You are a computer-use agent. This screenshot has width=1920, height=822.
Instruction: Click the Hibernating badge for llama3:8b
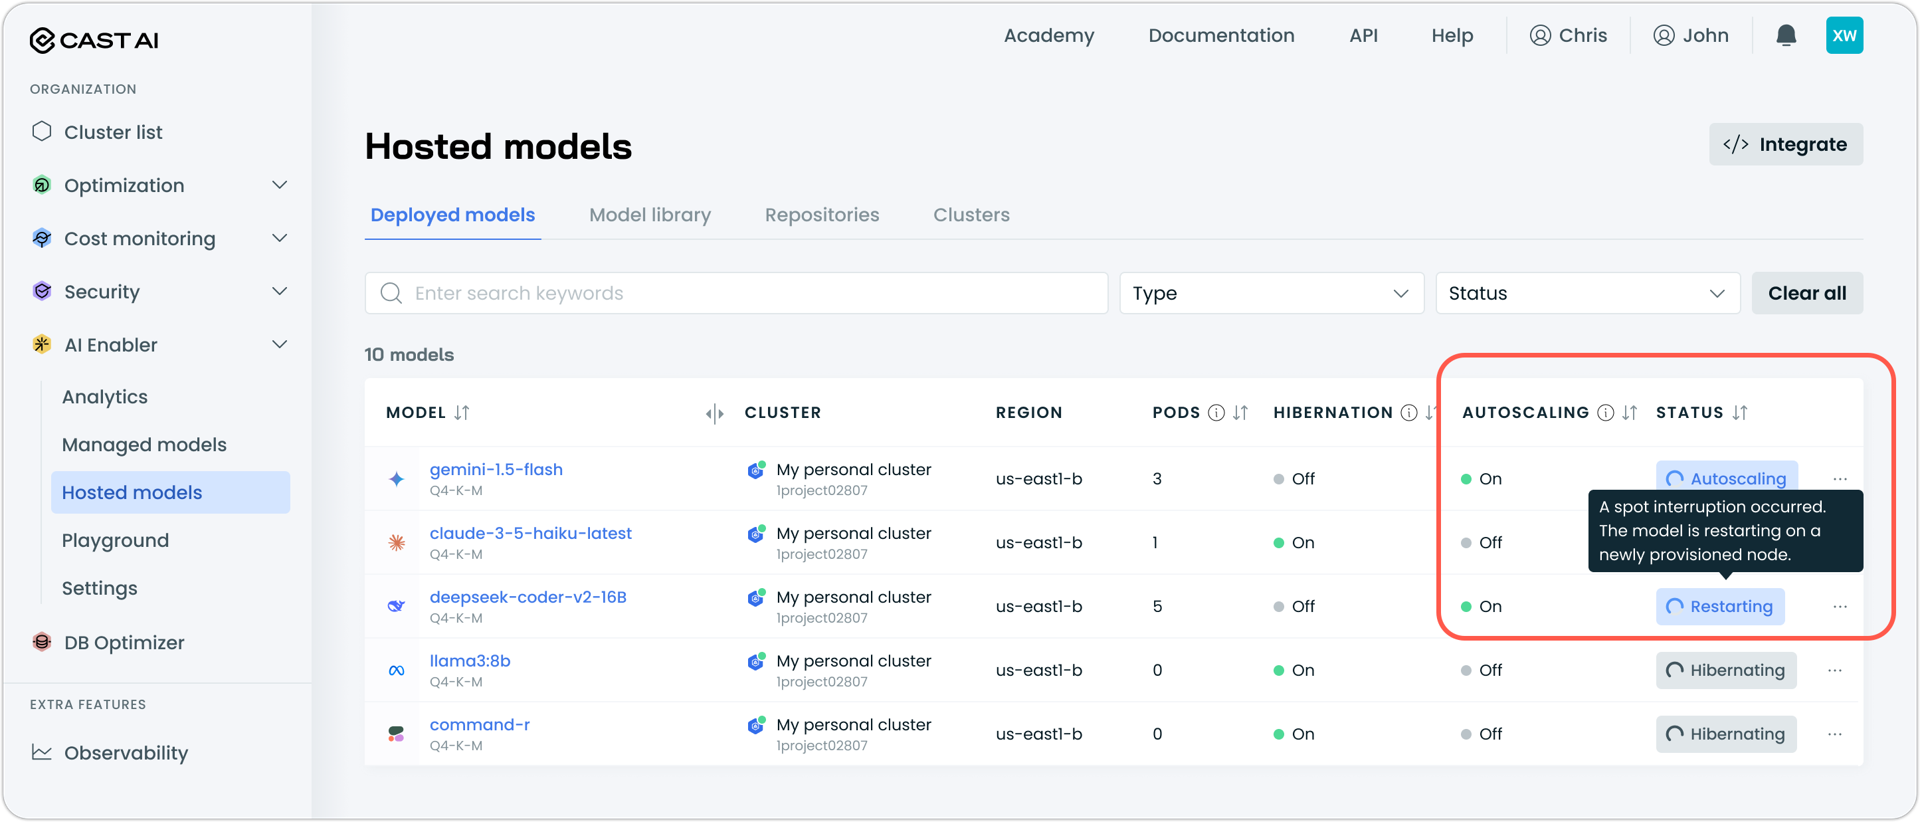coord(1726,671)
